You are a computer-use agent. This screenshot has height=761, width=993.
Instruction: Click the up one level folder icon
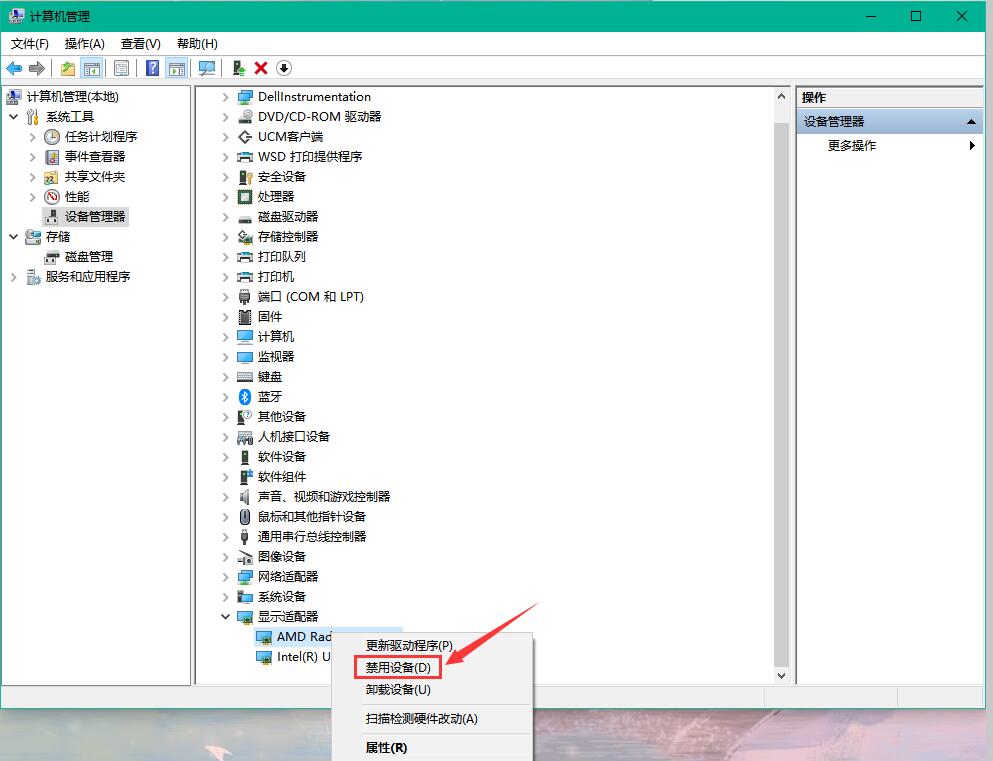pos(68,68)
